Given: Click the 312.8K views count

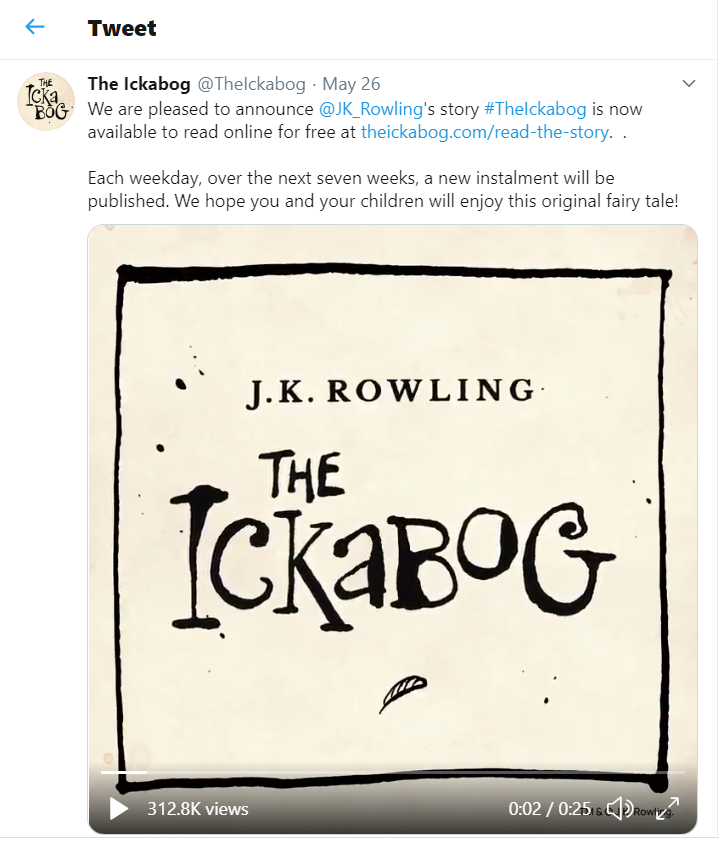Looking at the screenshot, I should (x=198, y=808).
